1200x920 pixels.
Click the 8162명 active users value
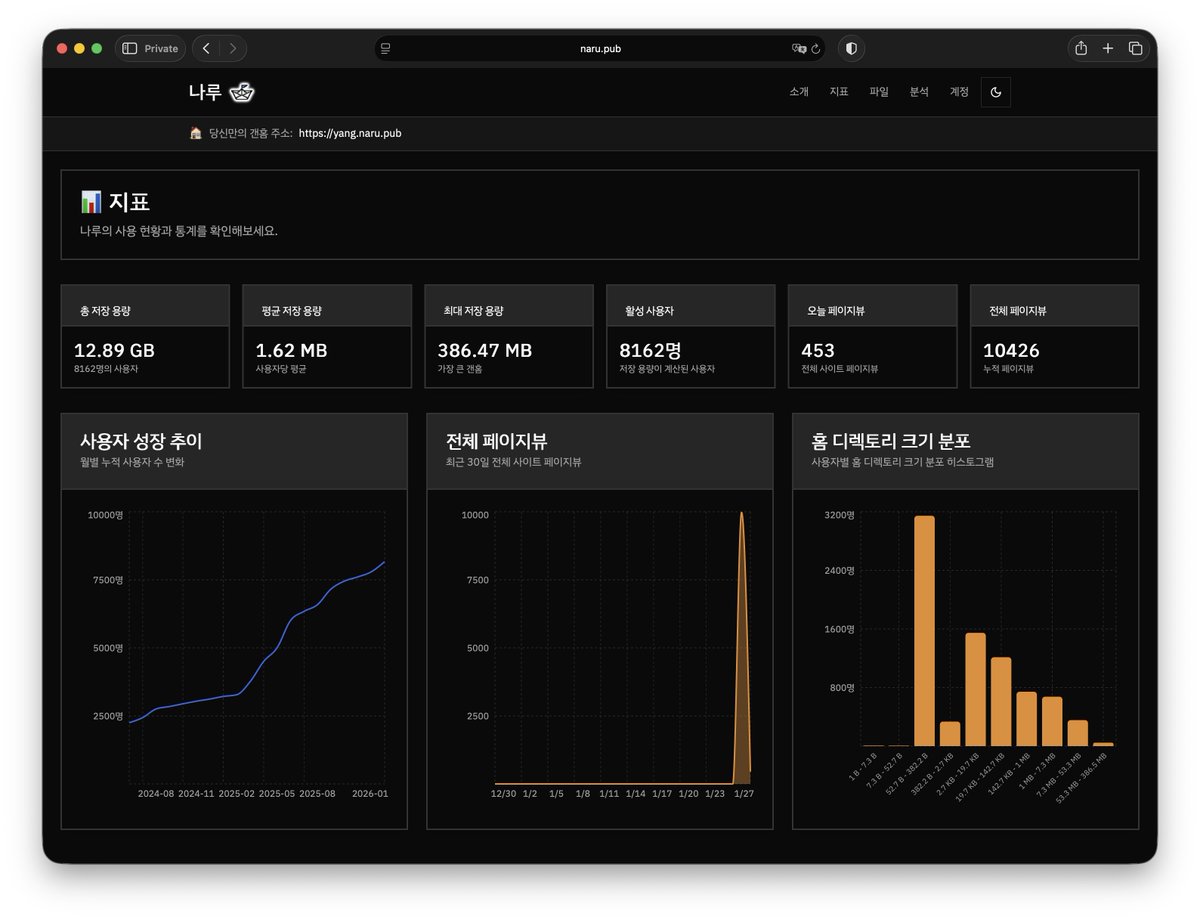pyautogui.click(x=650, y=350)
